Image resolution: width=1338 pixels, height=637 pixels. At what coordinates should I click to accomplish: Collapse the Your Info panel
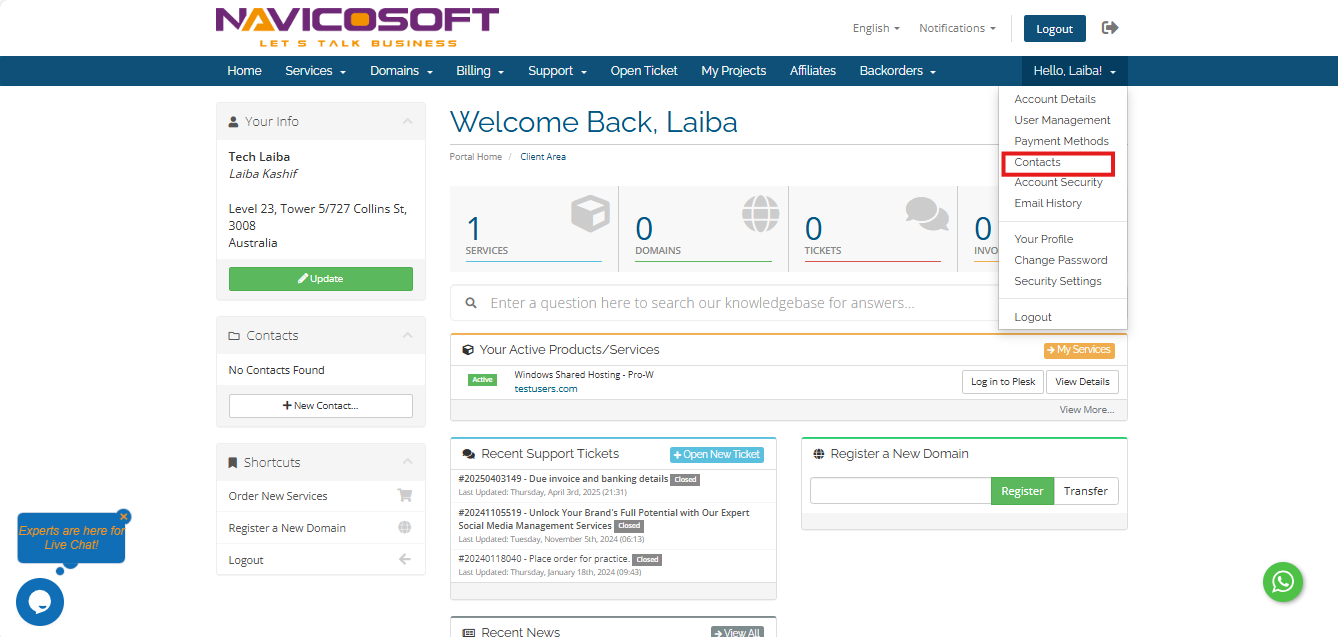click(x=407, y=121)
